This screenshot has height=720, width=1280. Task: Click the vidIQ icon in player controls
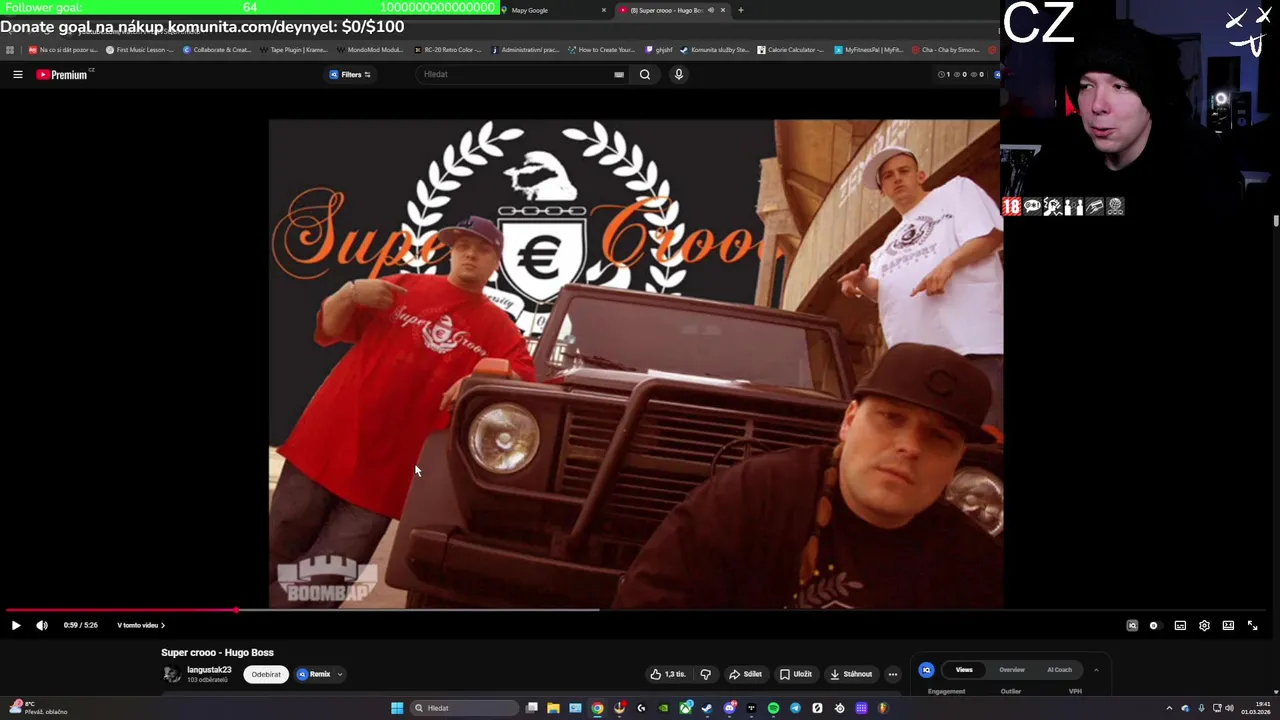click(1132, 625)
